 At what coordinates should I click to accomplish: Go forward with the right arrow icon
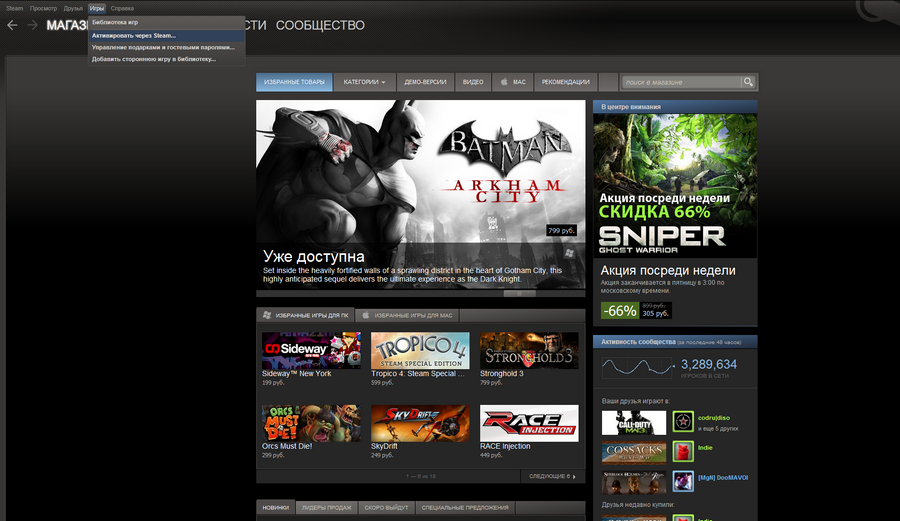(33, 25)
